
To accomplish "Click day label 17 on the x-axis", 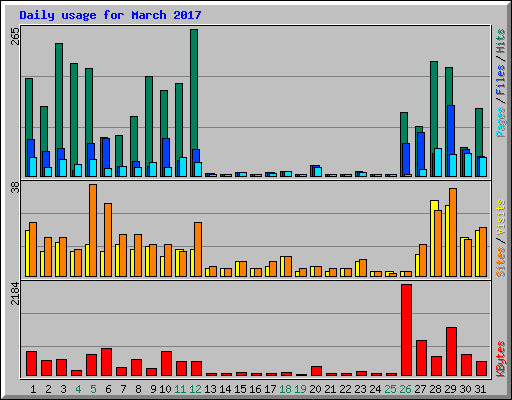I will (270, 389).
